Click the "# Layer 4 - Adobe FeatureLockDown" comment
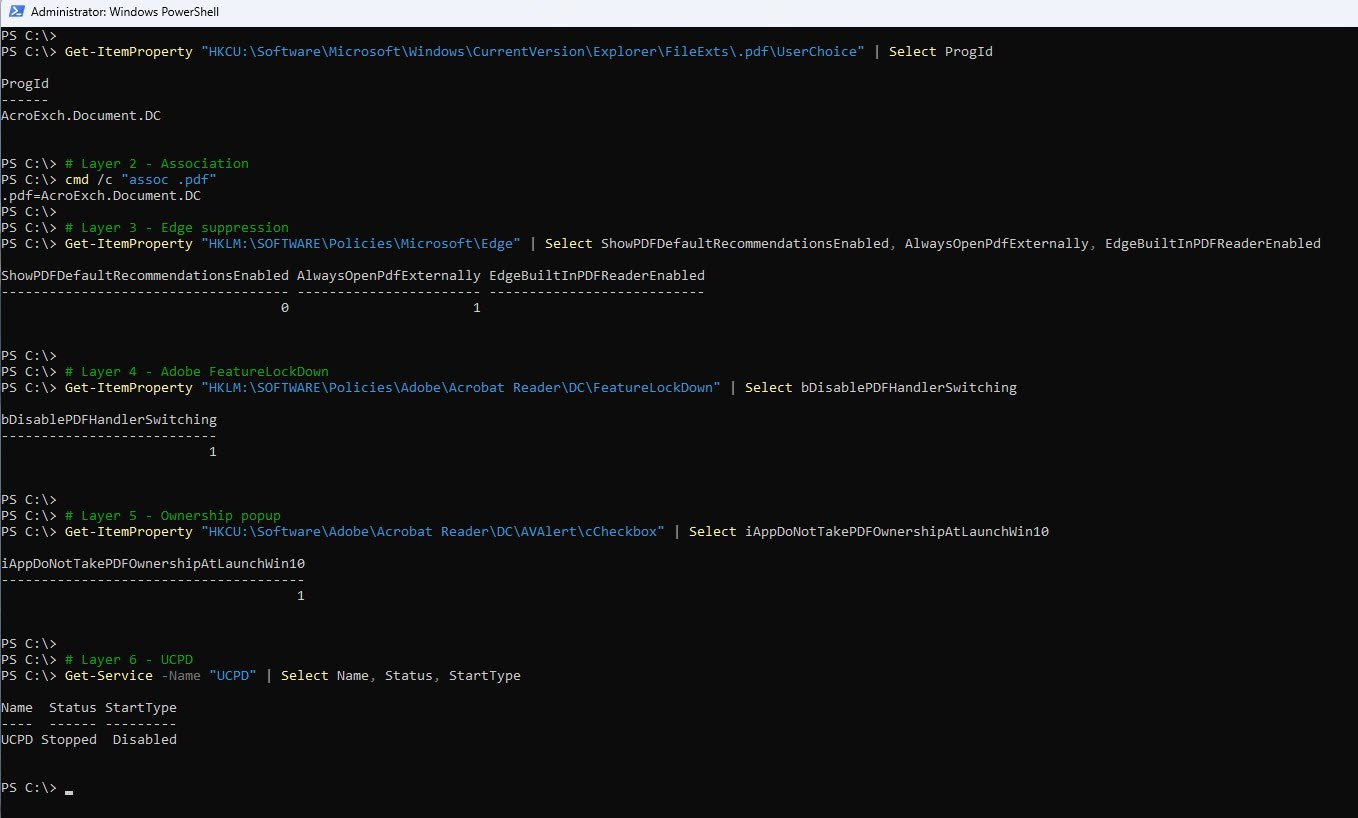The image size is (1358, 818). pyautogui.click(x=196, y=371)
